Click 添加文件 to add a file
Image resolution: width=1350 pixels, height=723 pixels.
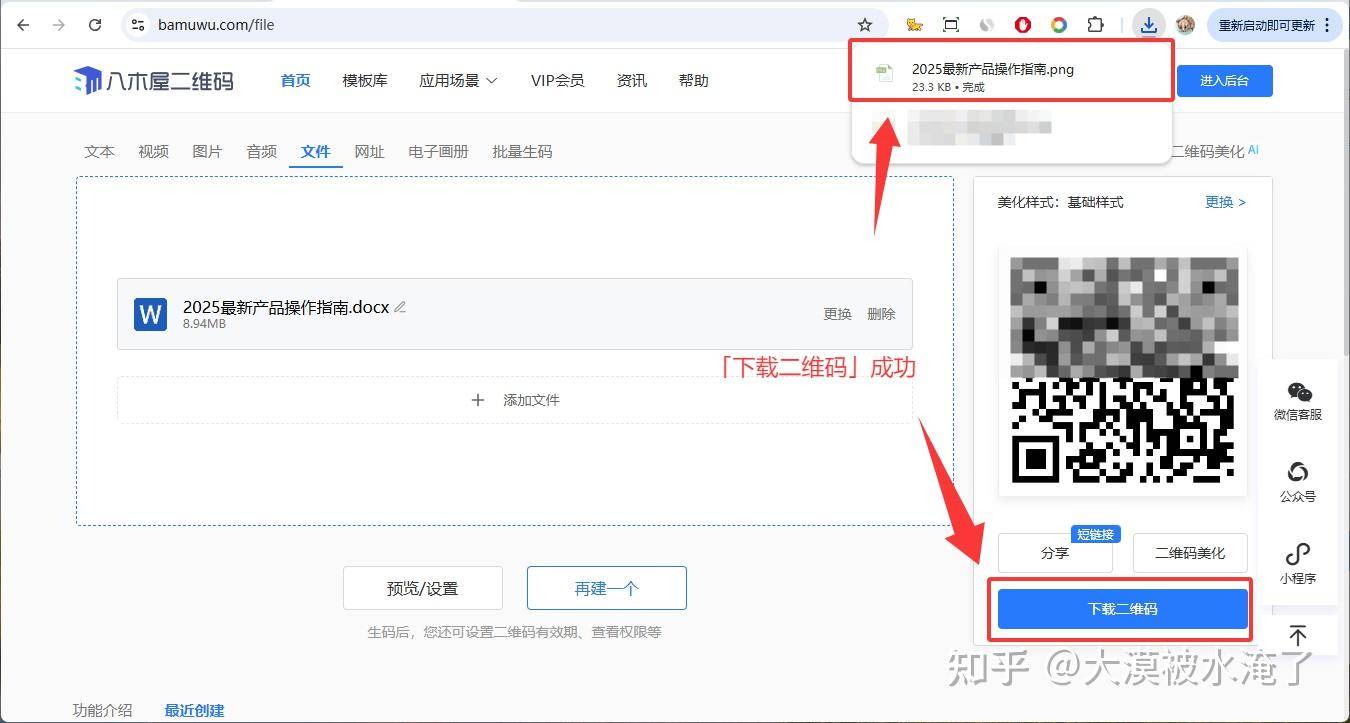[515, 400]
